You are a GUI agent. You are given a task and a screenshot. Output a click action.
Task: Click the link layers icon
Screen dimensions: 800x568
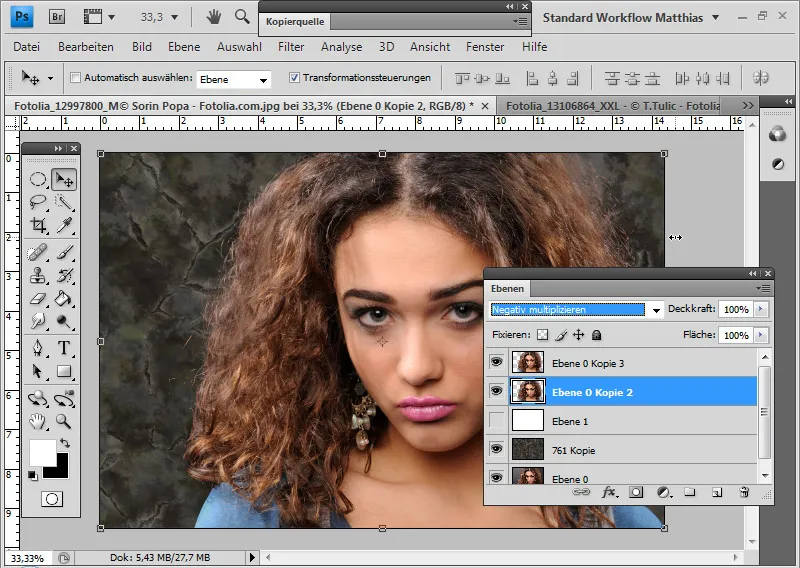point(581,492)
